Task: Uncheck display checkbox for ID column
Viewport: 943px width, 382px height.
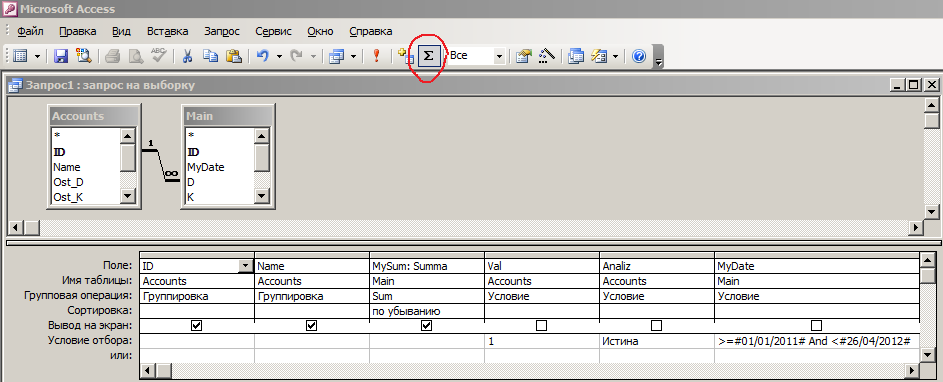Action: click(196, 325)
